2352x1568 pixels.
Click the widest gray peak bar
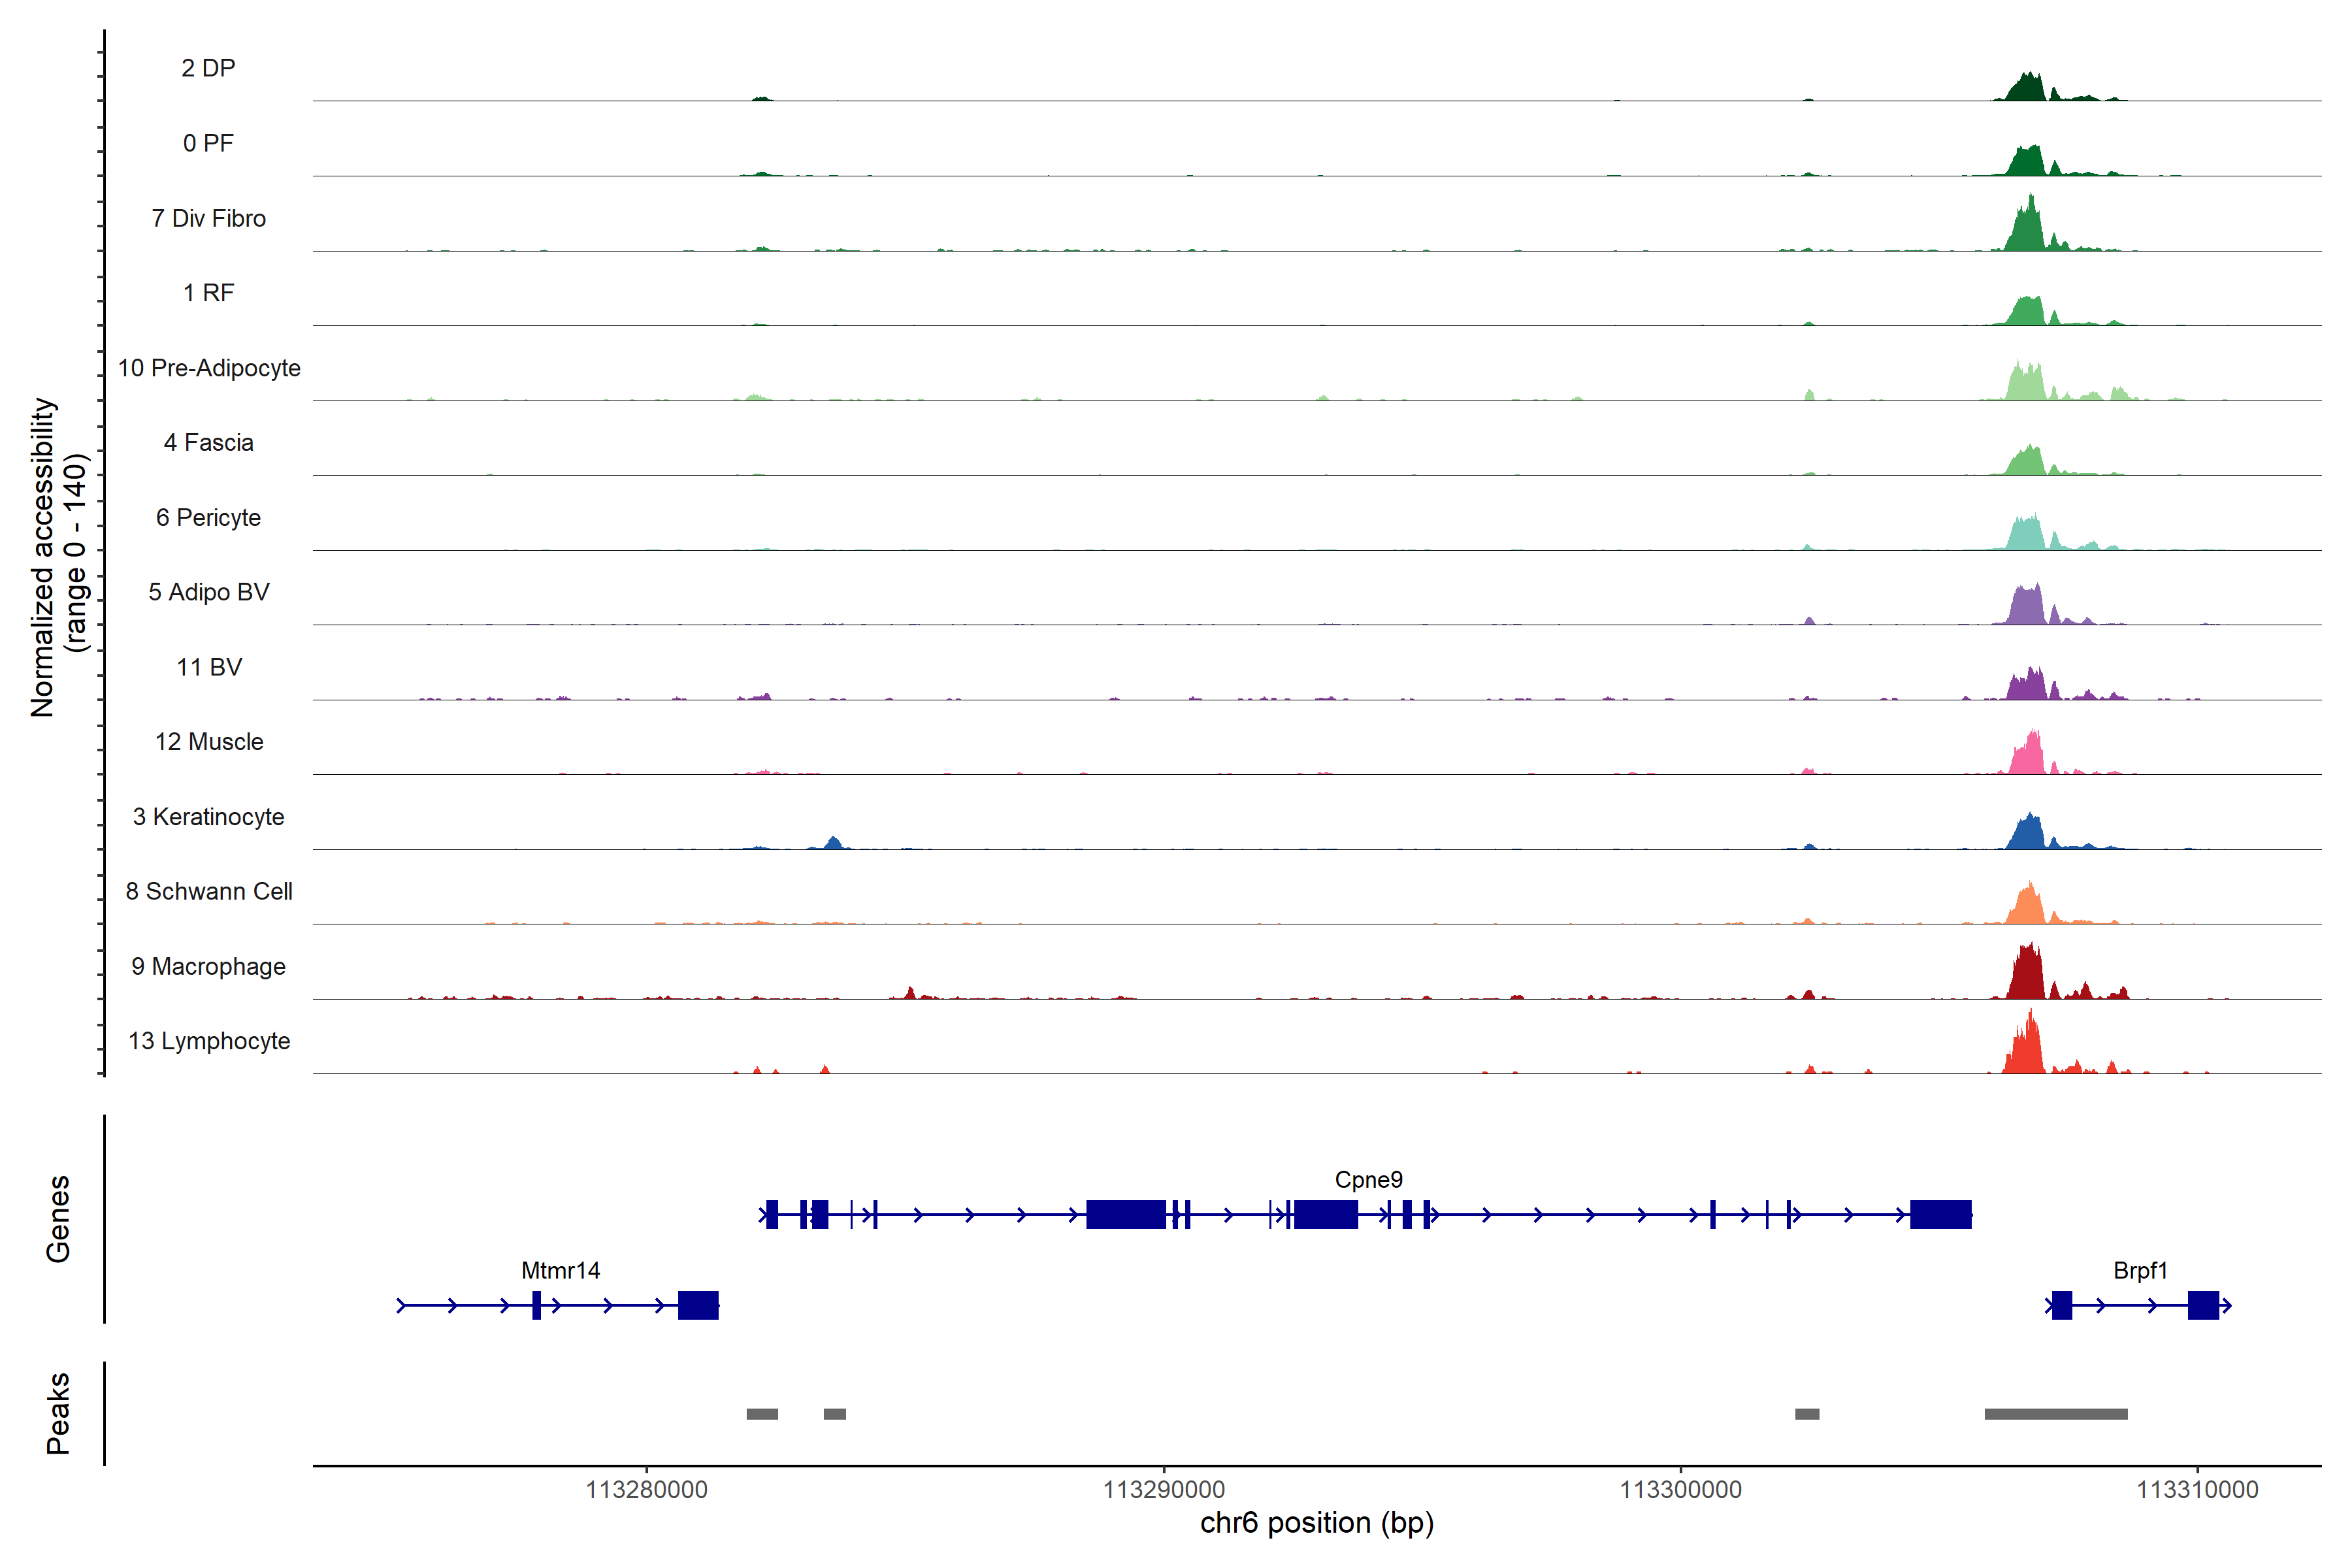pos(2055,1414)
